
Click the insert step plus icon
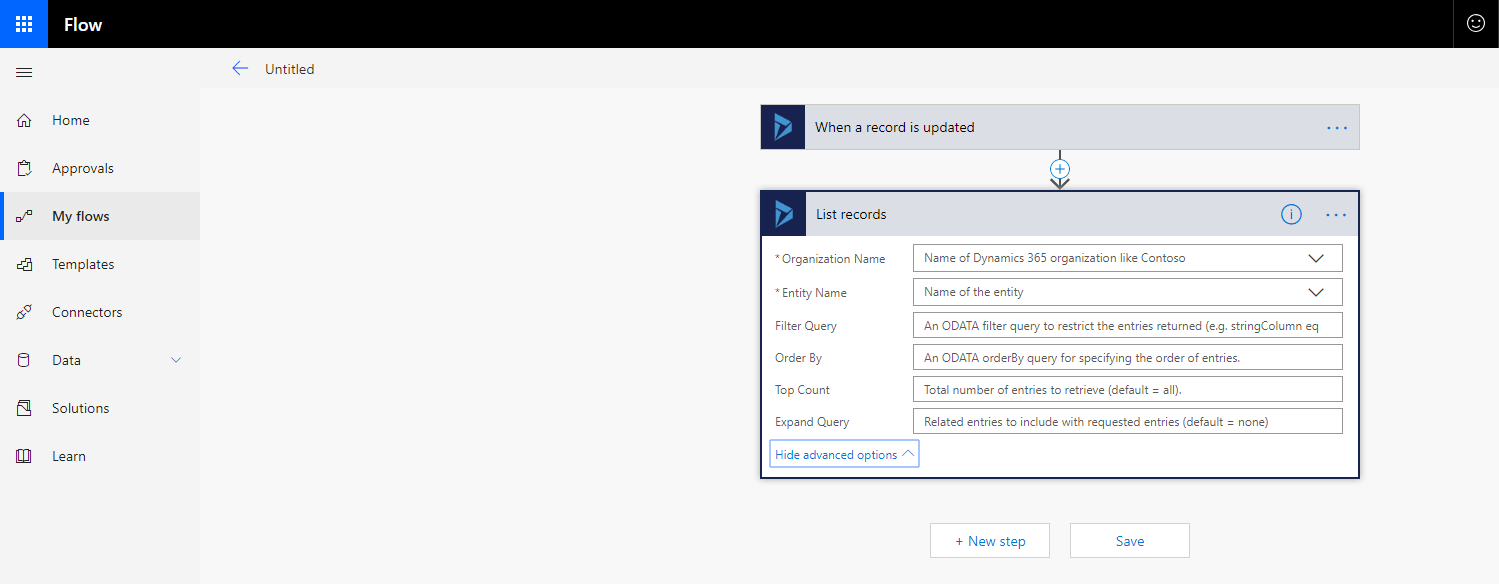[x=1060, y=169]
